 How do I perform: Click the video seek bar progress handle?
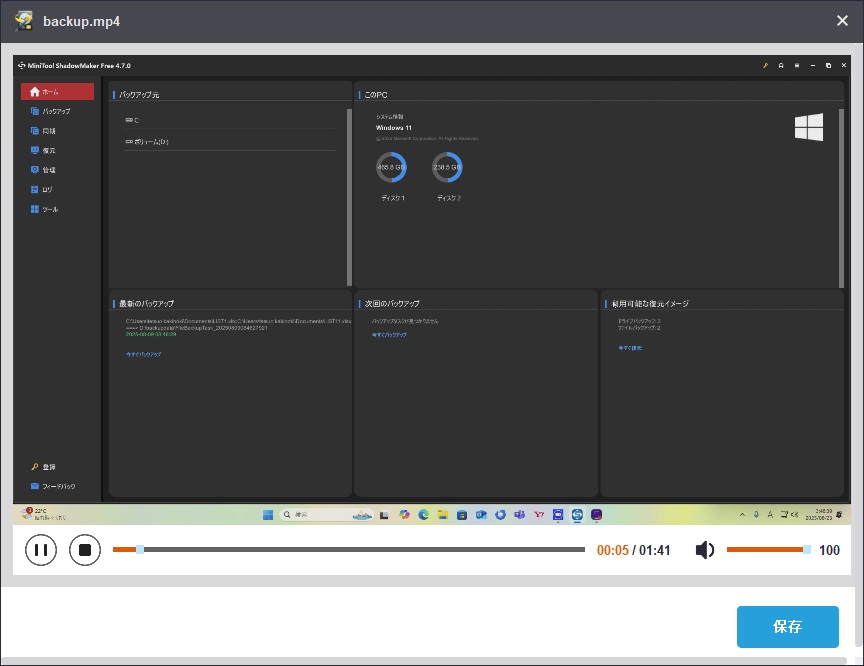coord(140,549)
